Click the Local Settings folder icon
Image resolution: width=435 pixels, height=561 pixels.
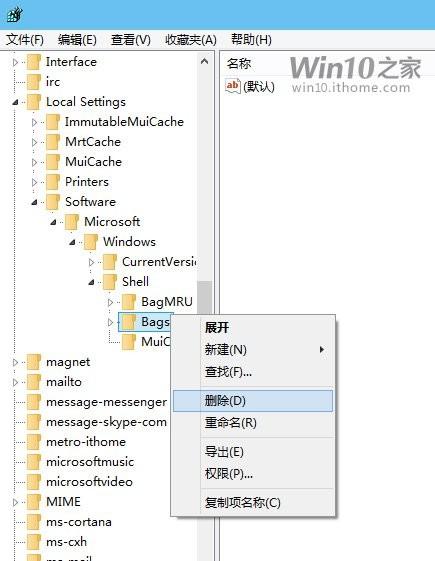coord(34,102)
